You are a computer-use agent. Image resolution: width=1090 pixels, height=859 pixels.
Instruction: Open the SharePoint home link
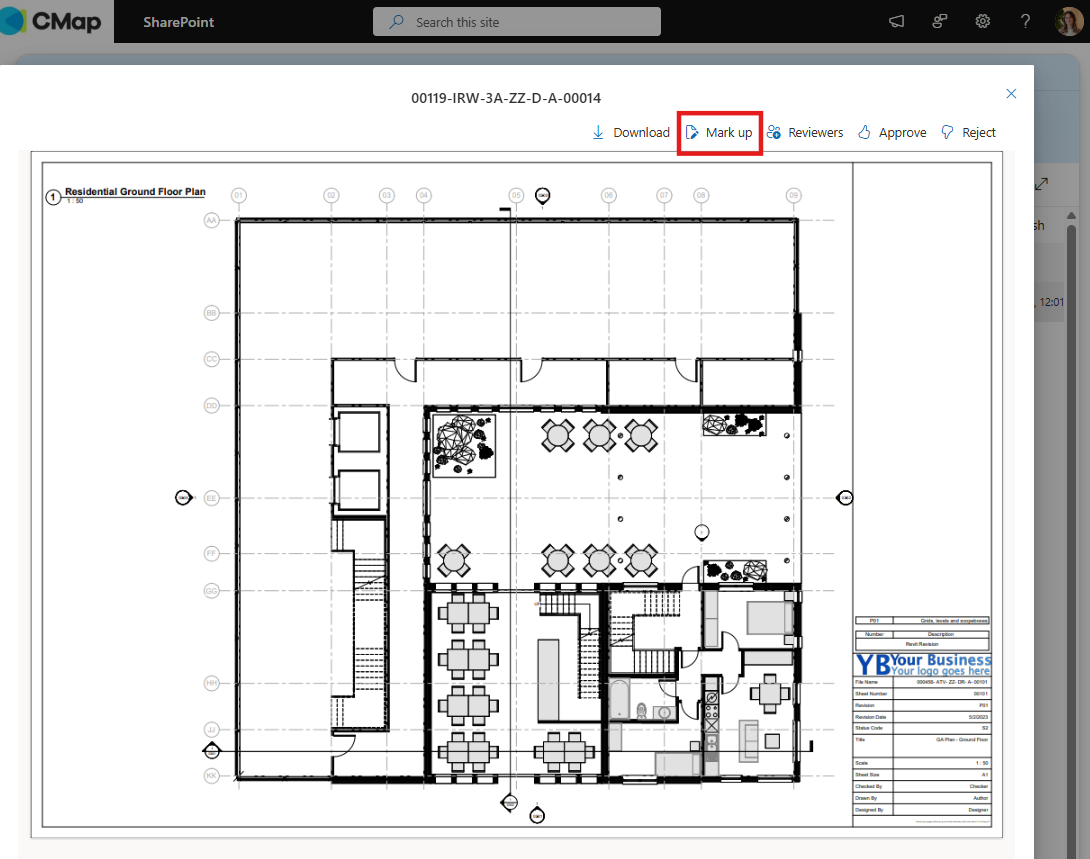(179, 22)
